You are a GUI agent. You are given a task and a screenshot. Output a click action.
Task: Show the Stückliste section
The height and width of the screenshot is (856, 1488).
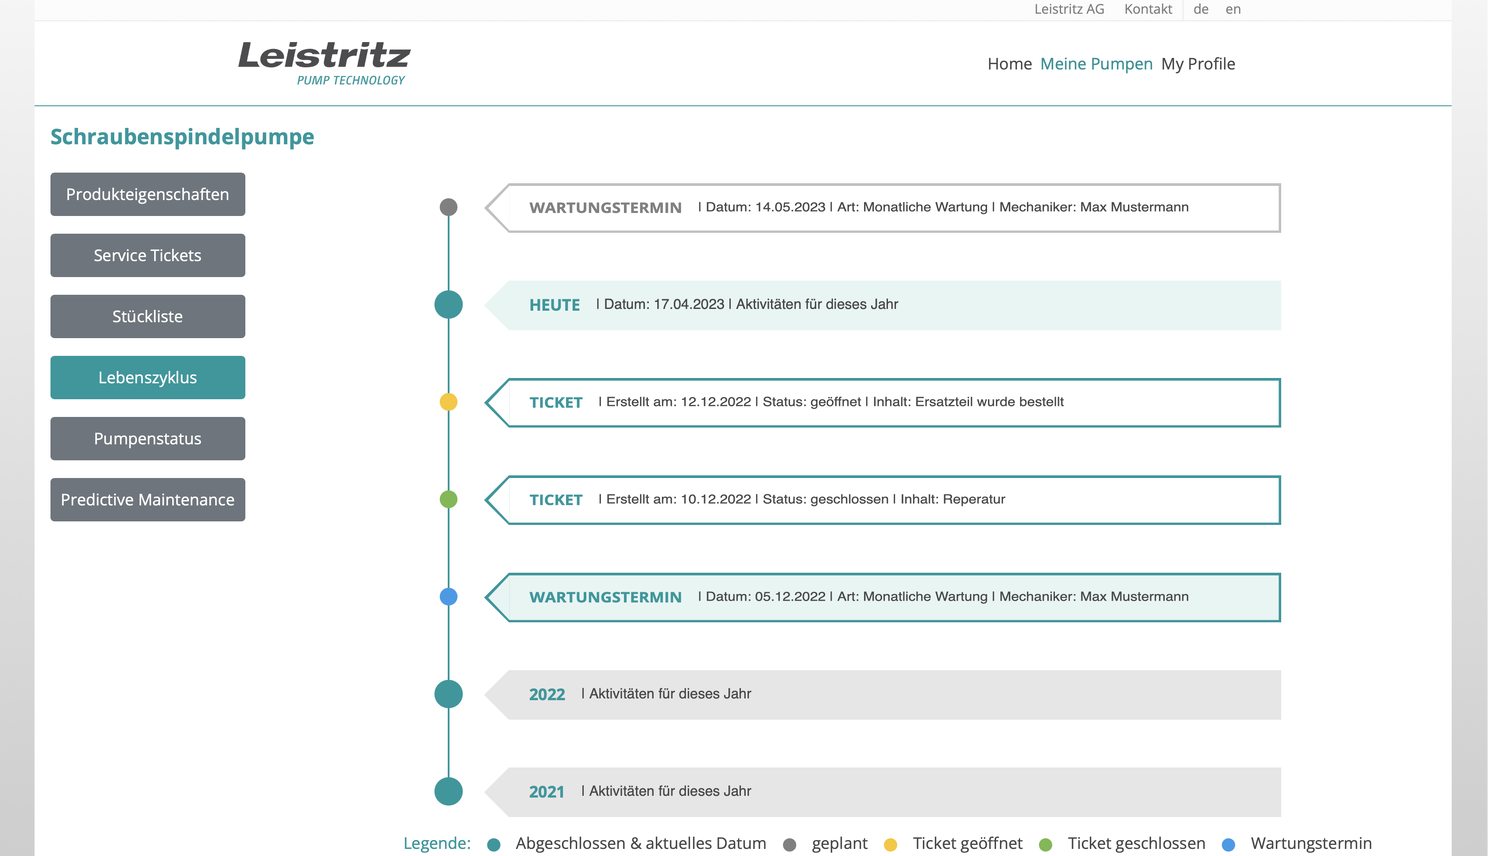point(148,316)
